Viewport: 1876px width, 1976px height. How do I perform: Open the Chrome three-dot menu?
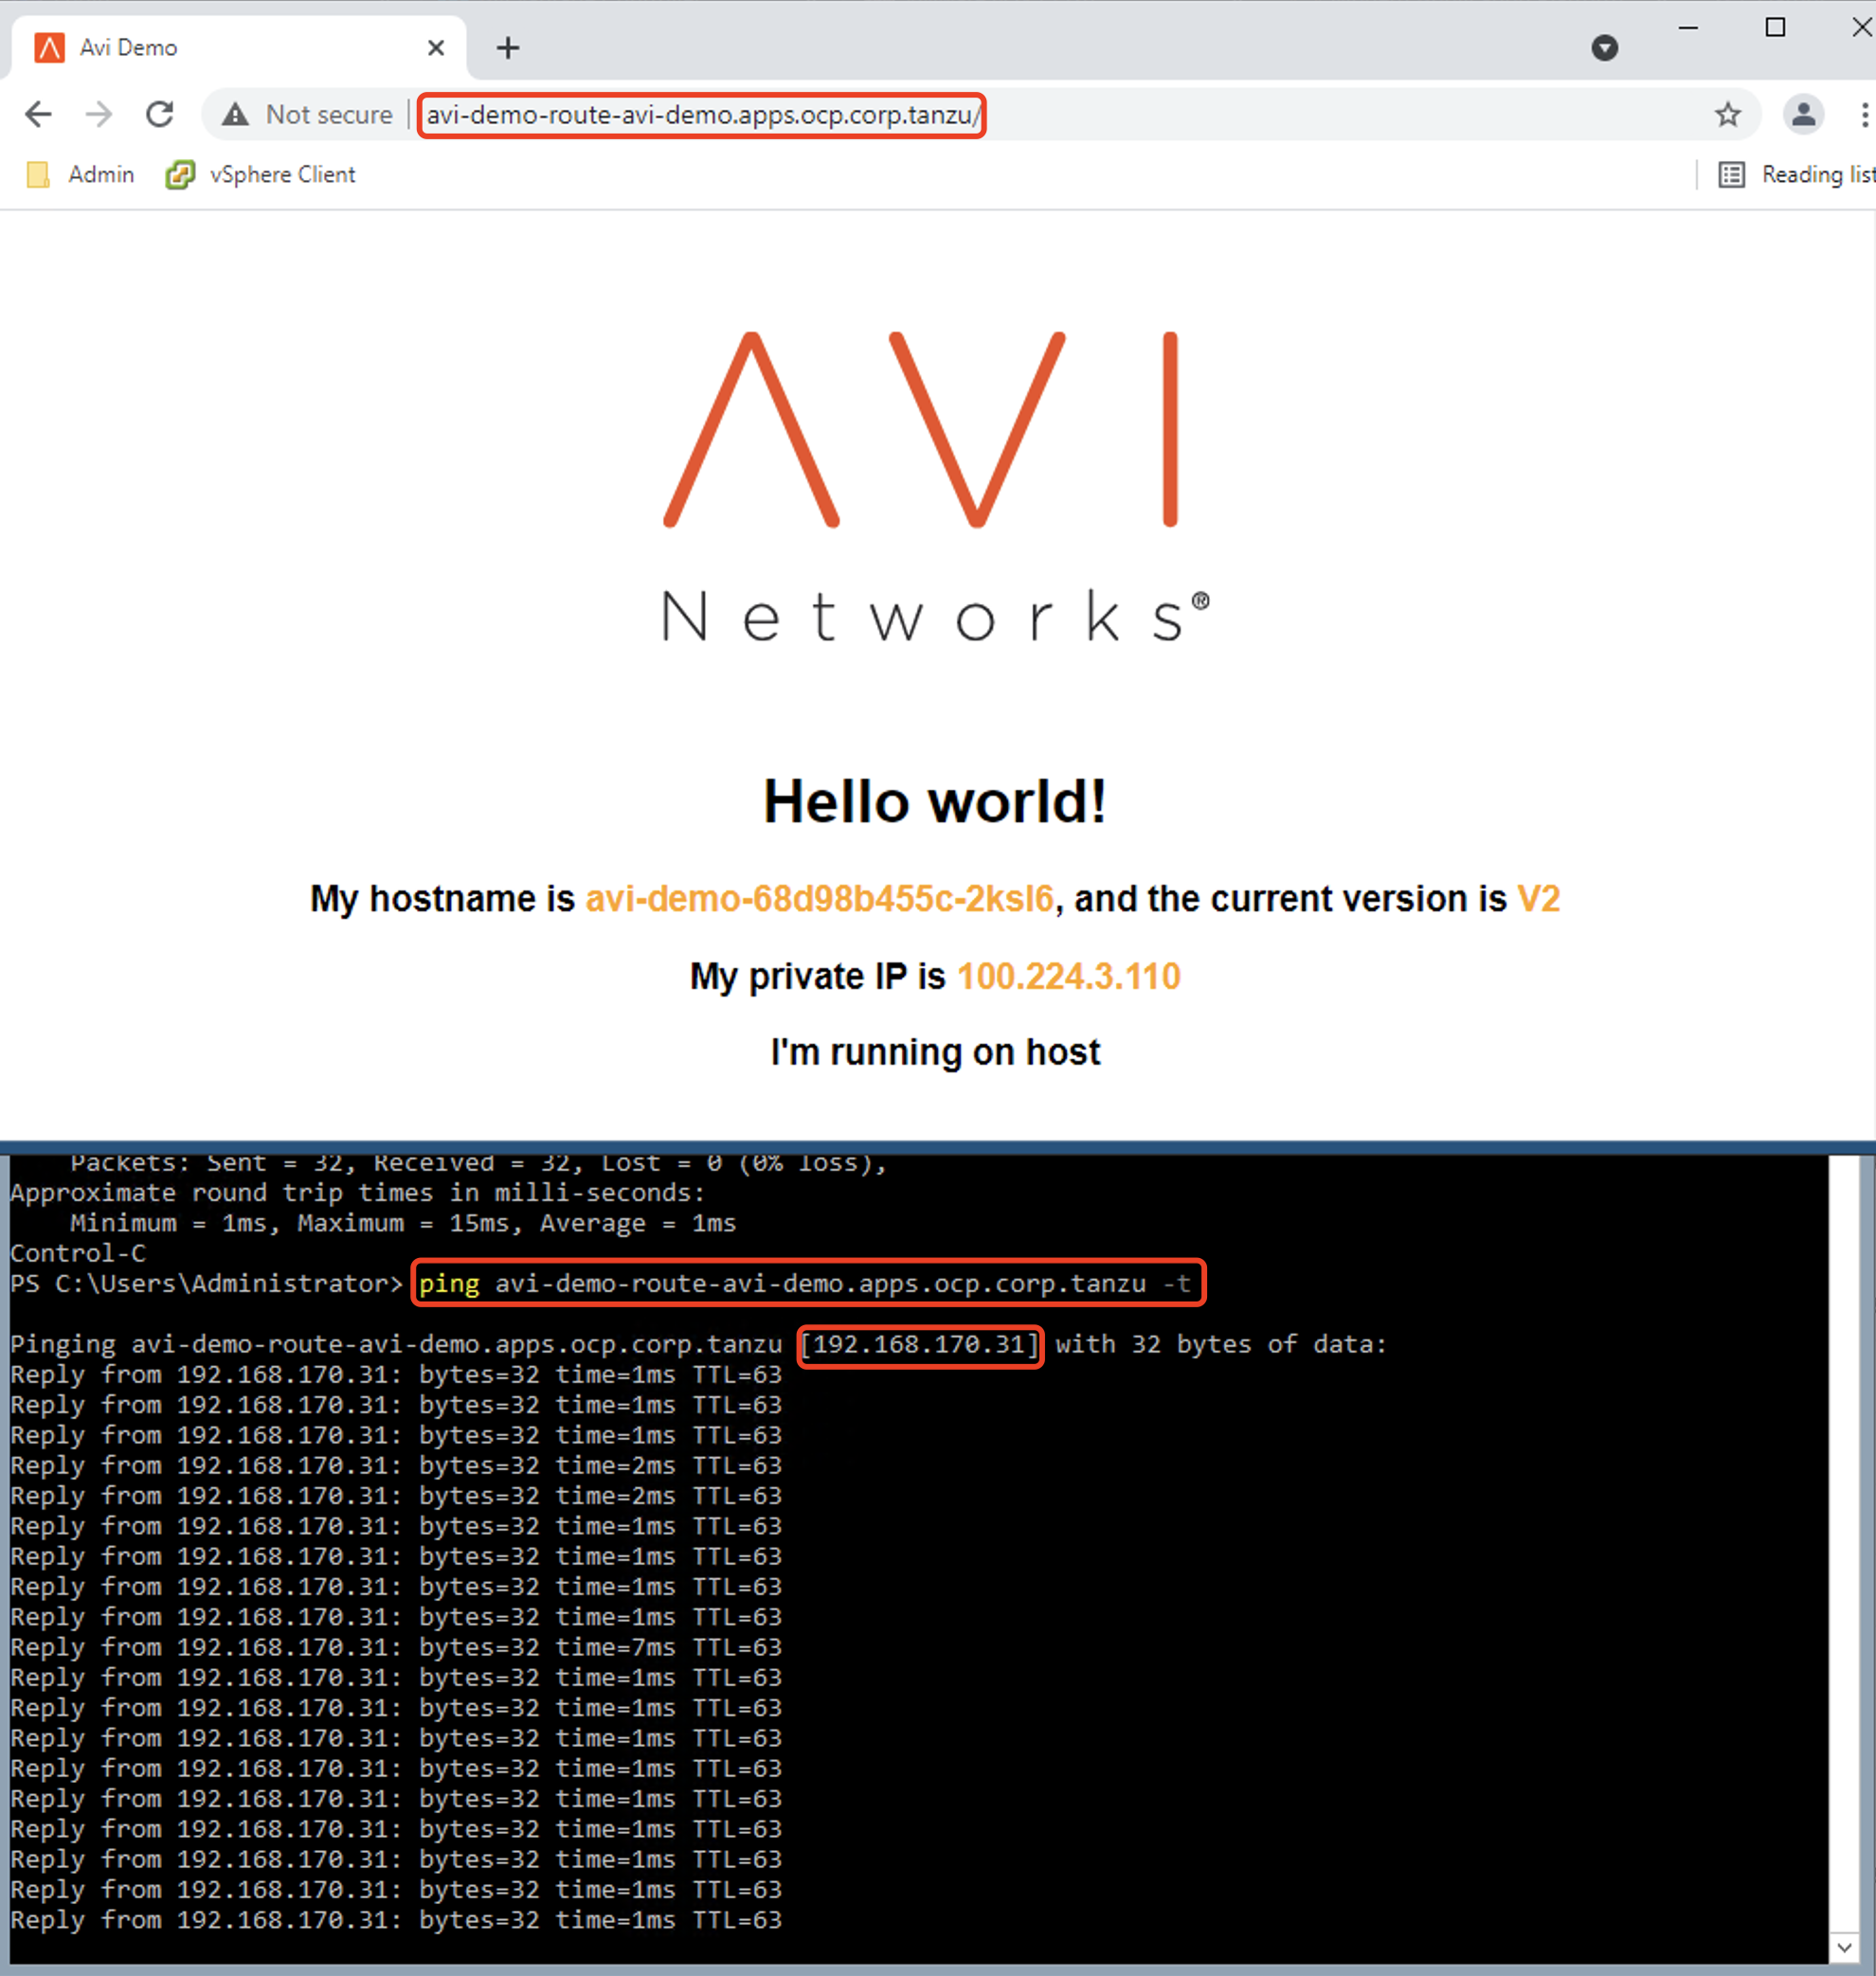click(x=1864, y=114)
